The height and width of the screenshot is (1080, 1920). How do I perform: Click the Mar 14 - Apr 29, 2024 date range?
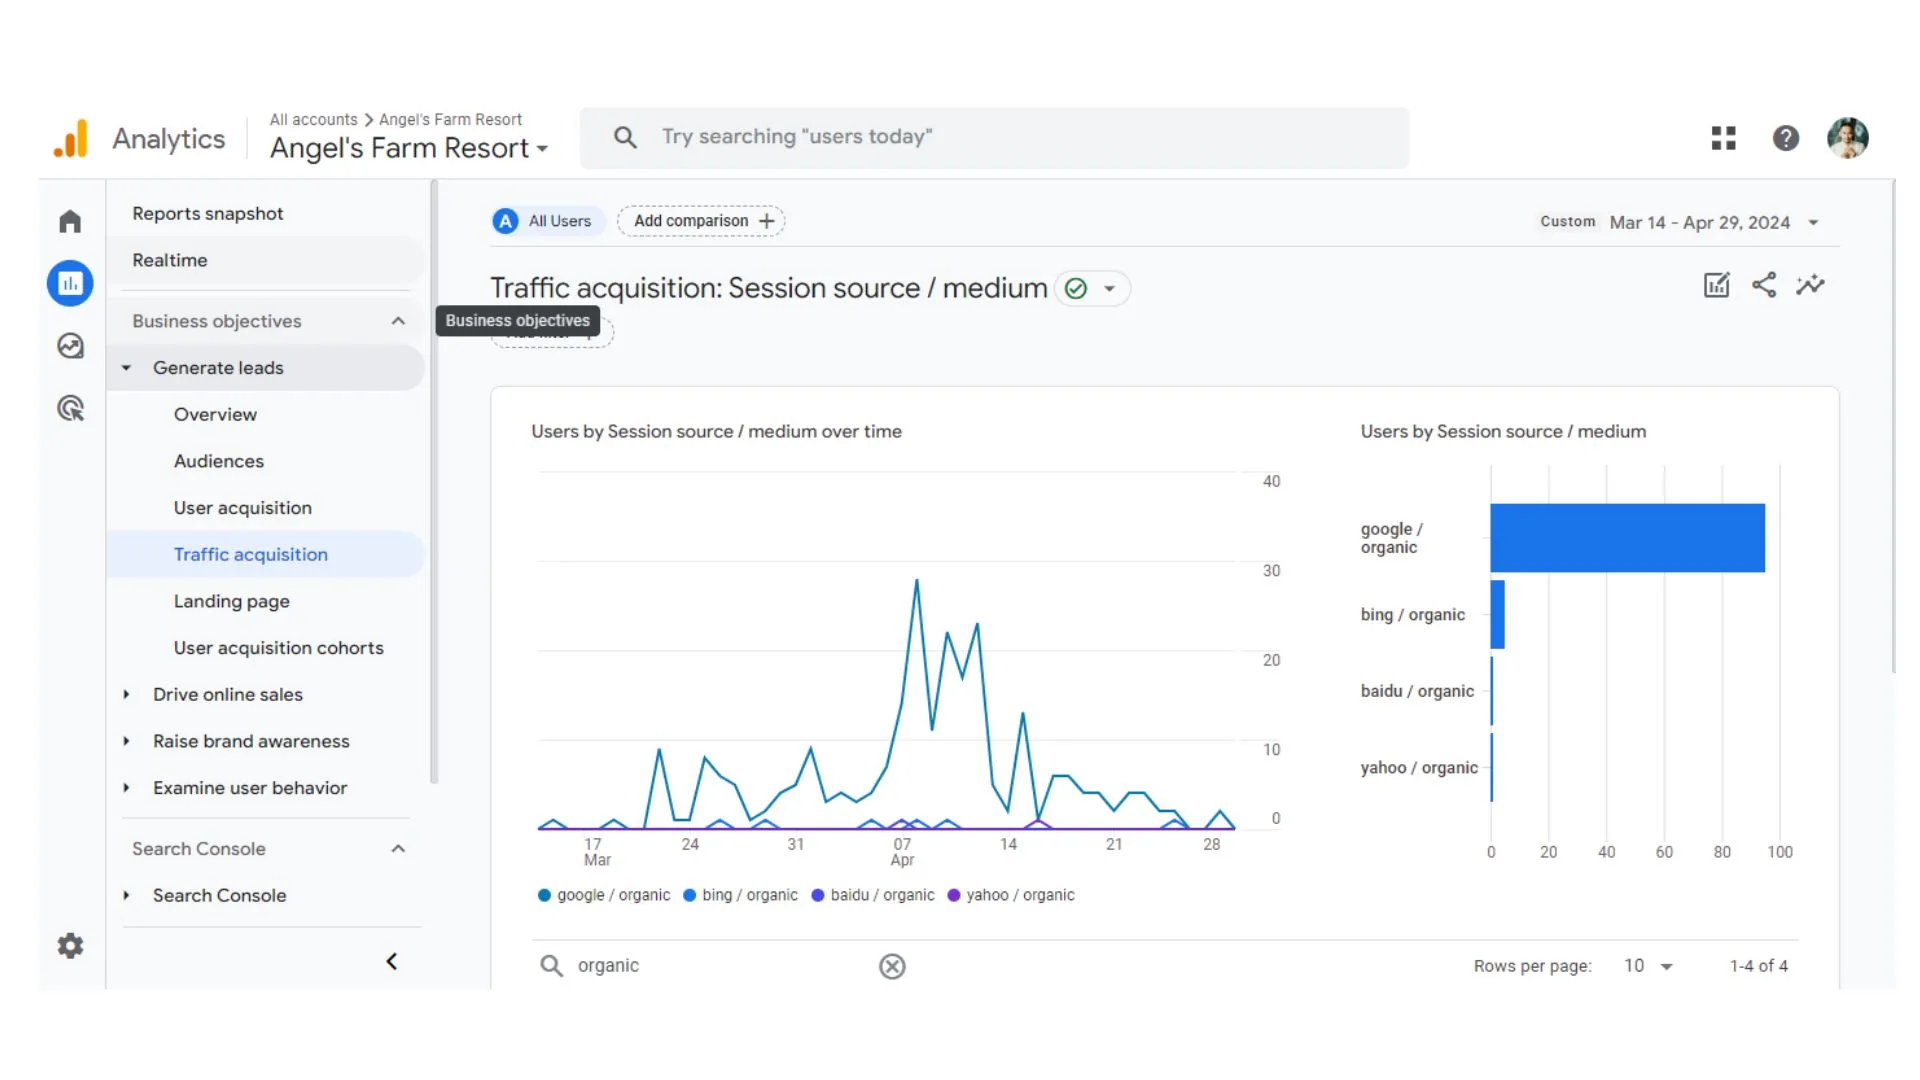pyautogui.click(x=1699, y=223)
